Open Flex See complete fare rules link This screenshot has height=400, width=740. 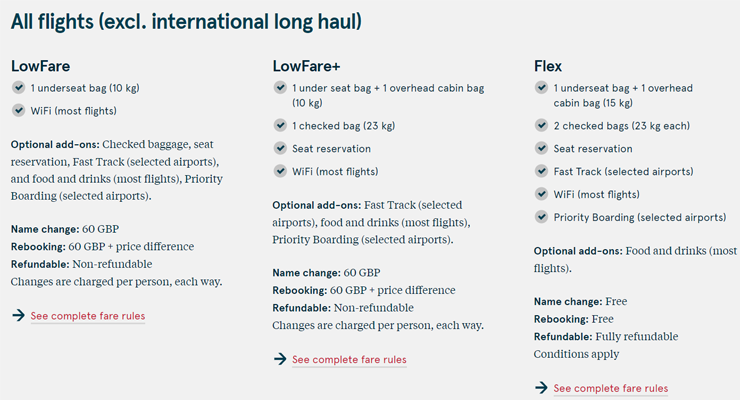tap(611, 388)
